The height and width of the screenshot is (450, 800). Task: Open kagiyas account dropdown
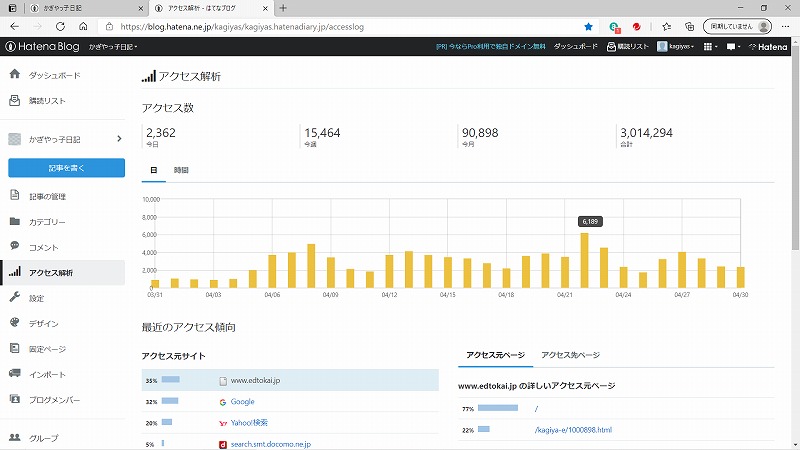tap(676, 46)
